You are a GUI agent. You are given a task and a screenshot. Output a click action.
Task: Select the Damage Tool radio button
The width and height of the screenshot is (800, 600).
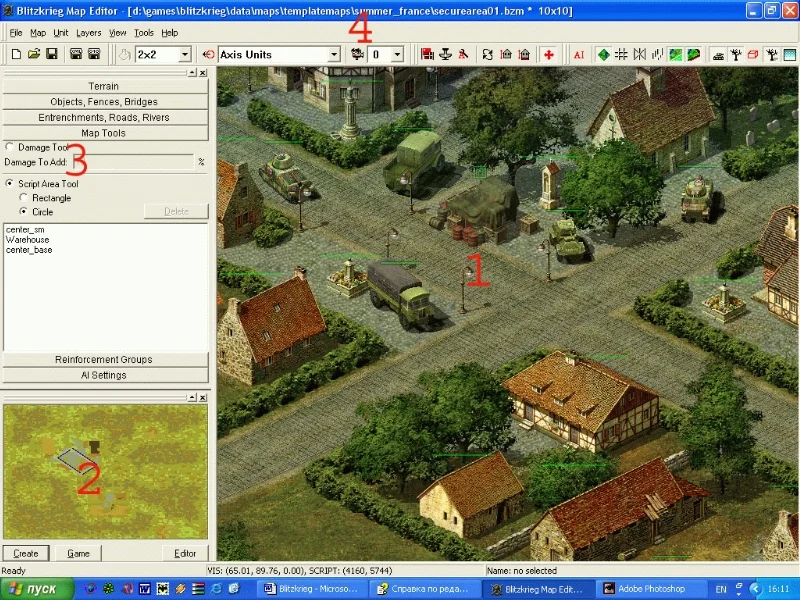10,147
